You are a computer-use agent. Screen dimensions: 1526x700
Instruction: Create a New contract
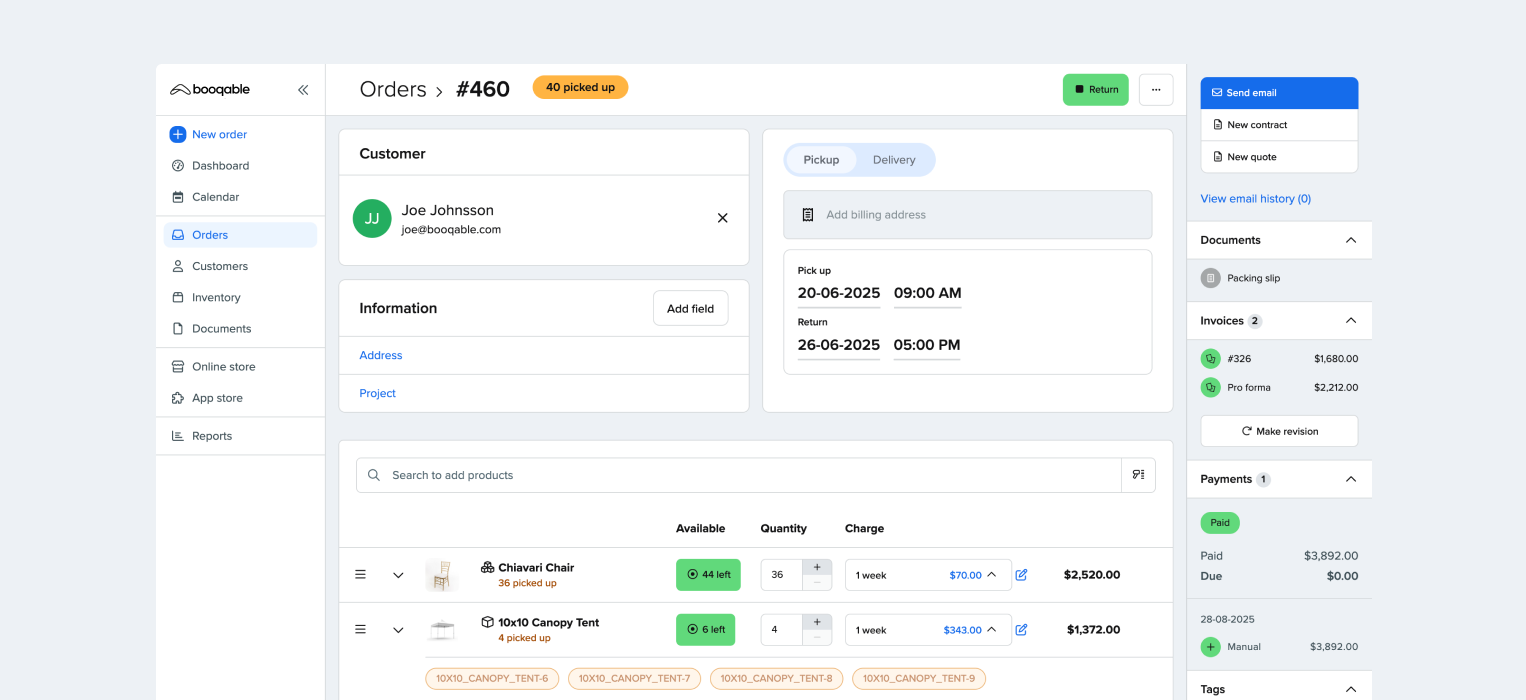(x=1279, y=125)
